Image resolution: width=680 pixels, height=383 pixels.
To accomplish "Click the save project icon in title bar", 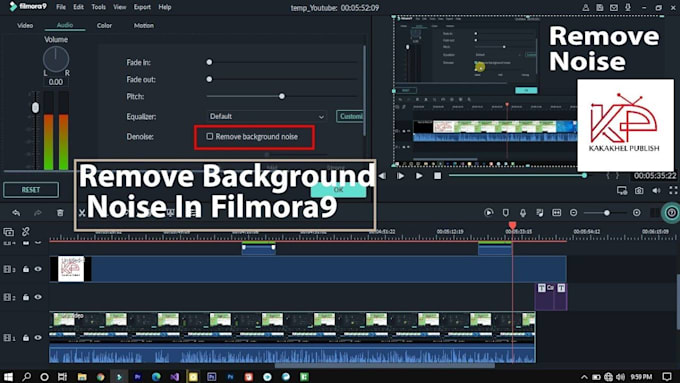I will point(599,7).
